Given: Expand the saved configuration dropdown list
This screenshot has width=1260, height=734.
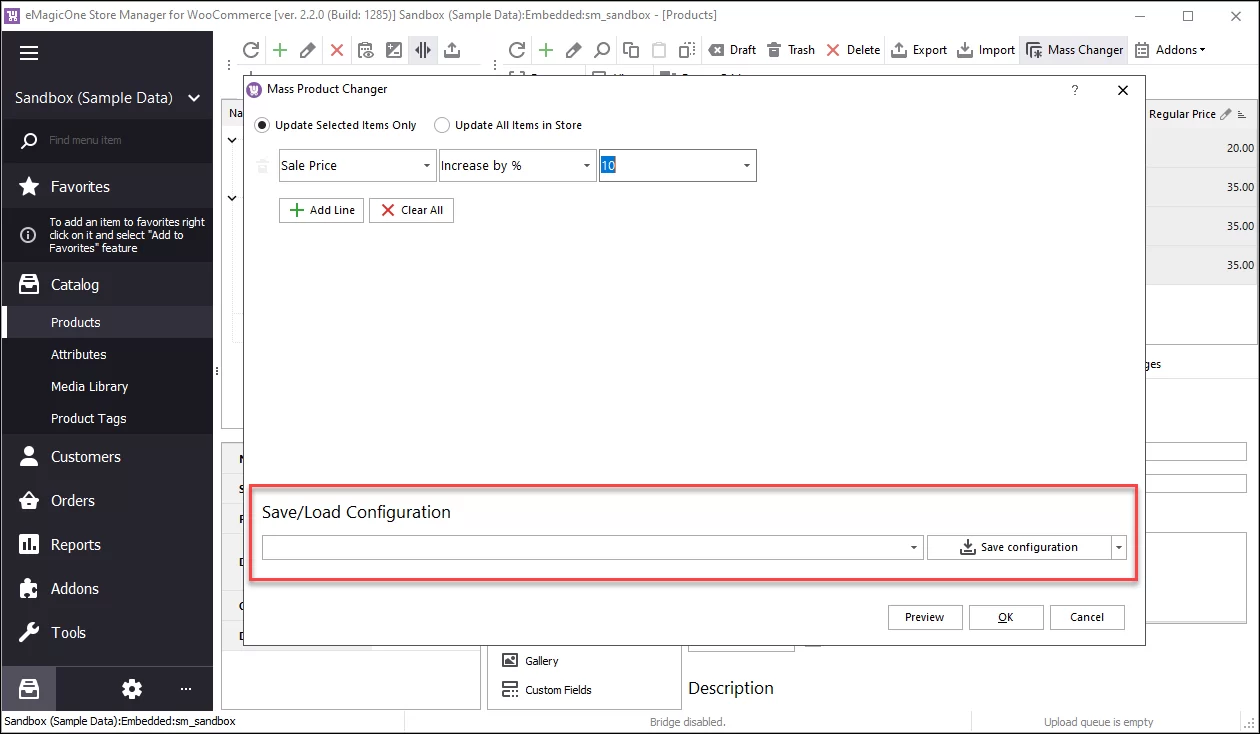Looking at the screenshot, I should [x=914, y=548].
